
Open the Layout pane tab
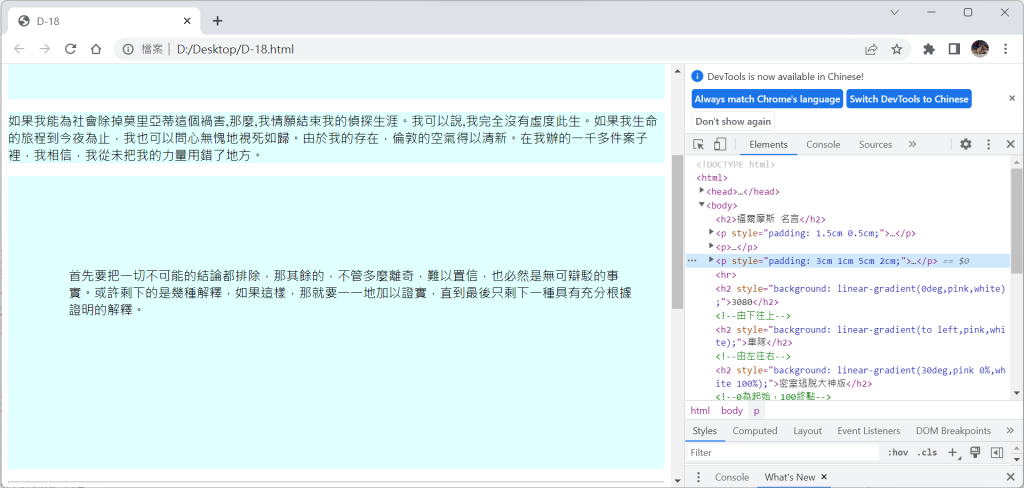(x=807, y=431)
